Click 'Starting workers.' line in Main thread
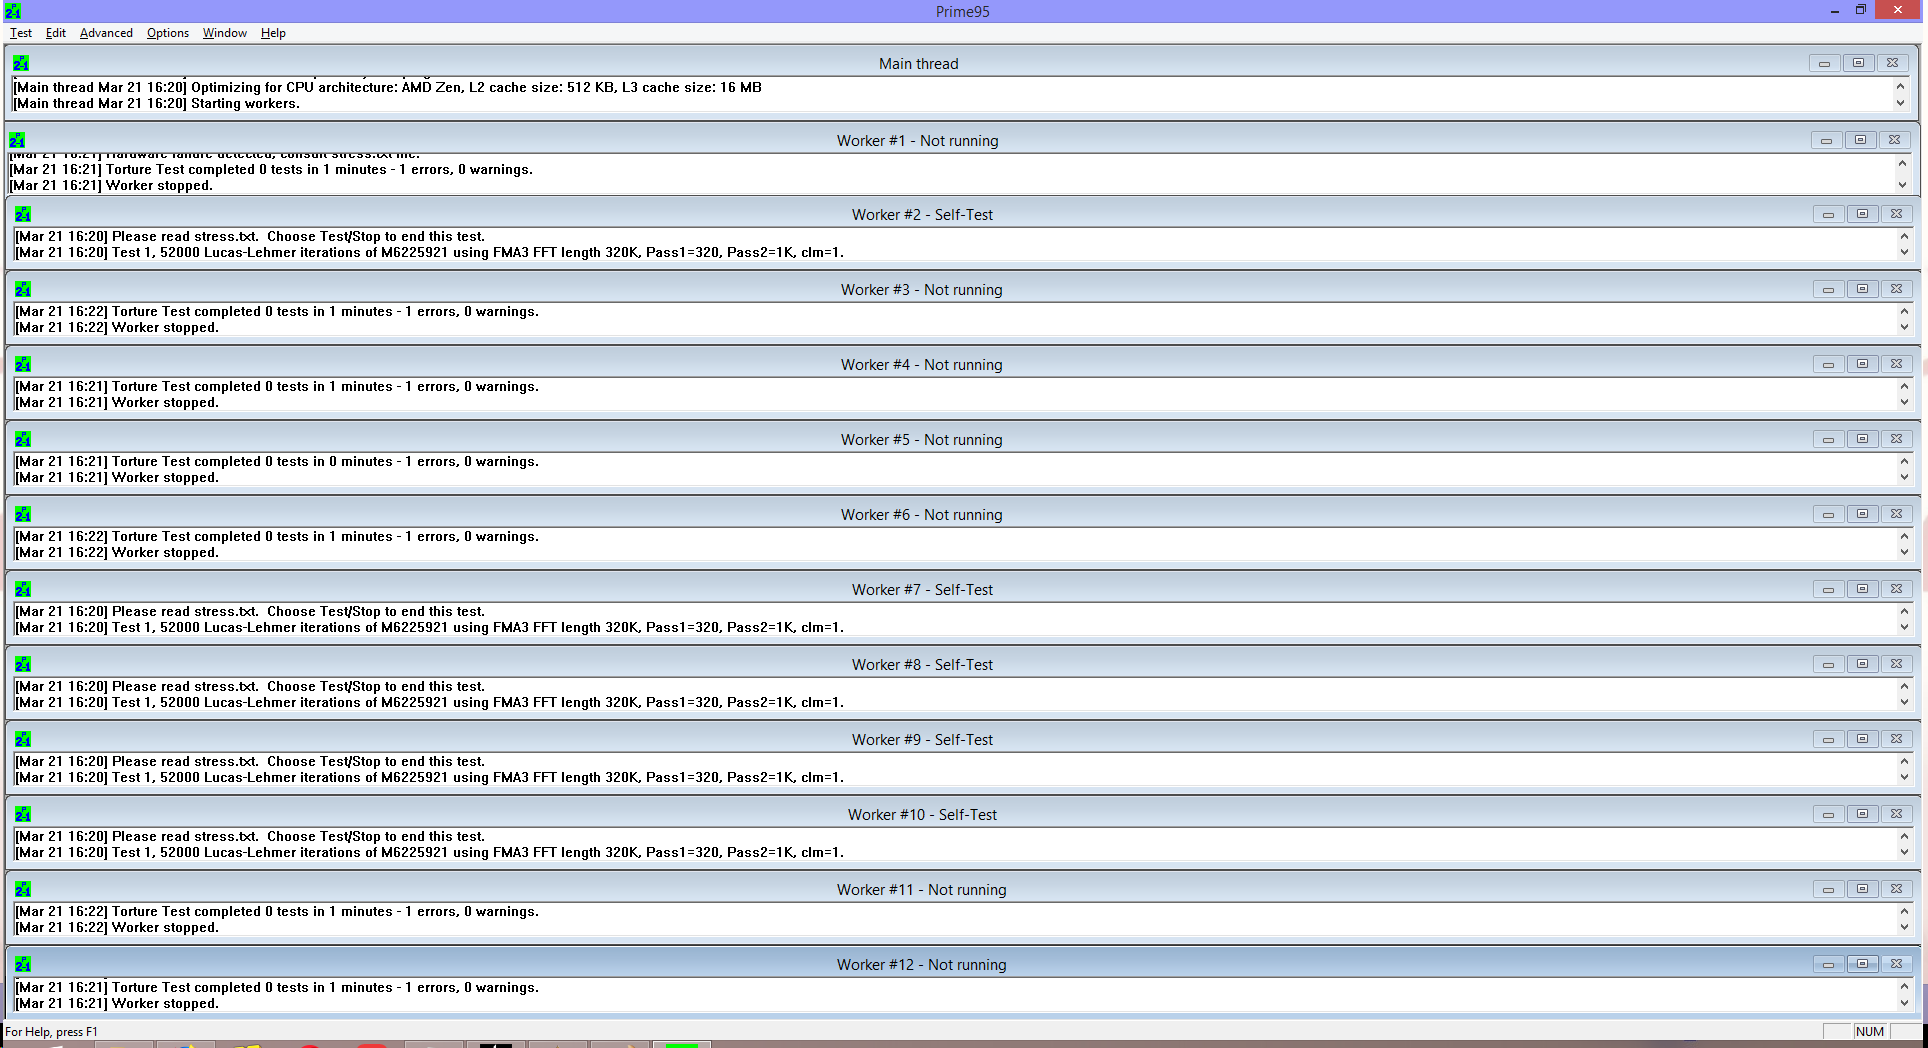 tap(156, 103)
